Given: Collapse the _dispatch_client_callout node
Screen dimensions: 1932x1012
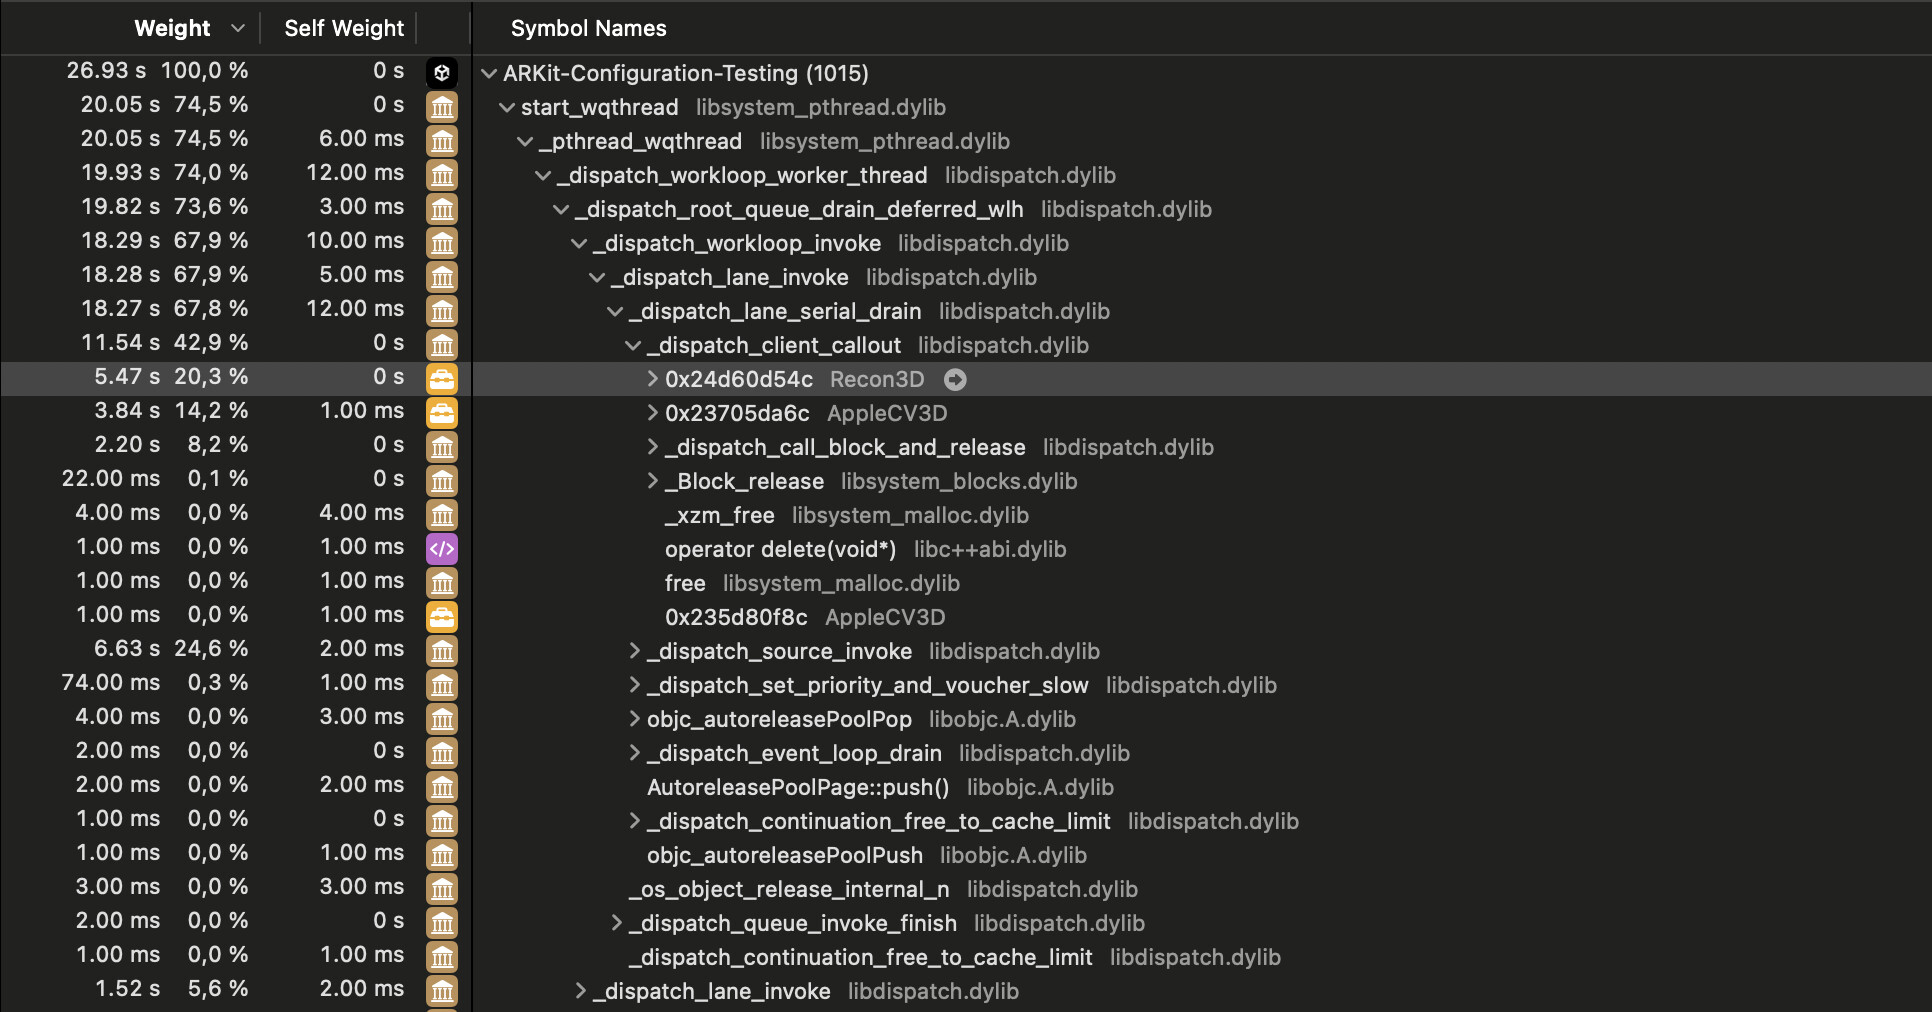Looking at the screenshot, I should pos(633,345).
